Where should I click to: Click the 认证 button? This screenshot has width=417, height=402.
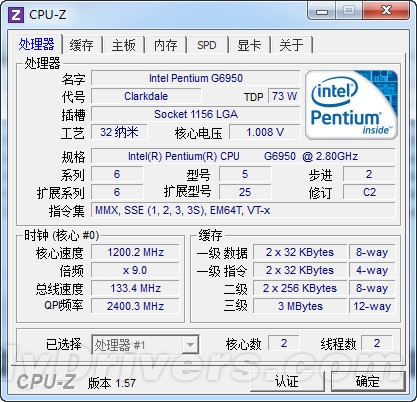click(287, 381)
